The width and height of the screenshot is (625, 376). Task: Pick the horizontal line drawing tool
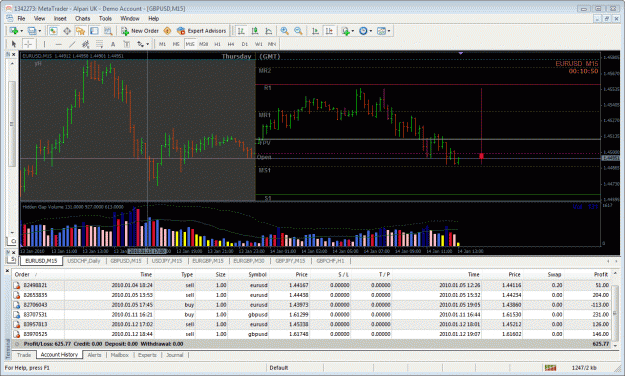tap(58, 44)
